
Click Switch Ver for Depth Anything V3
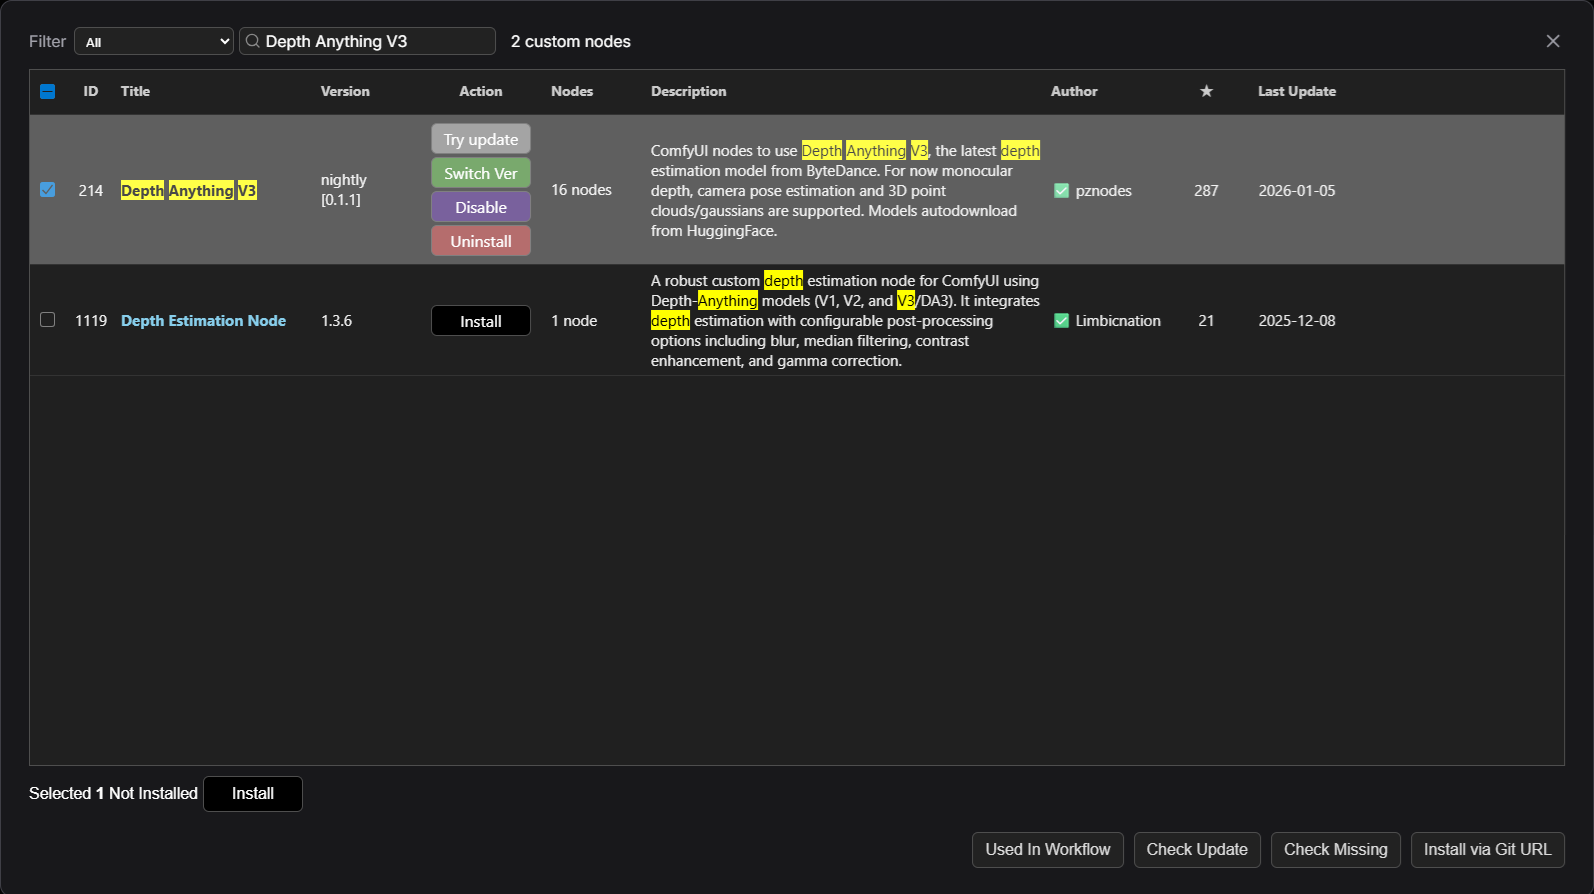481,173
